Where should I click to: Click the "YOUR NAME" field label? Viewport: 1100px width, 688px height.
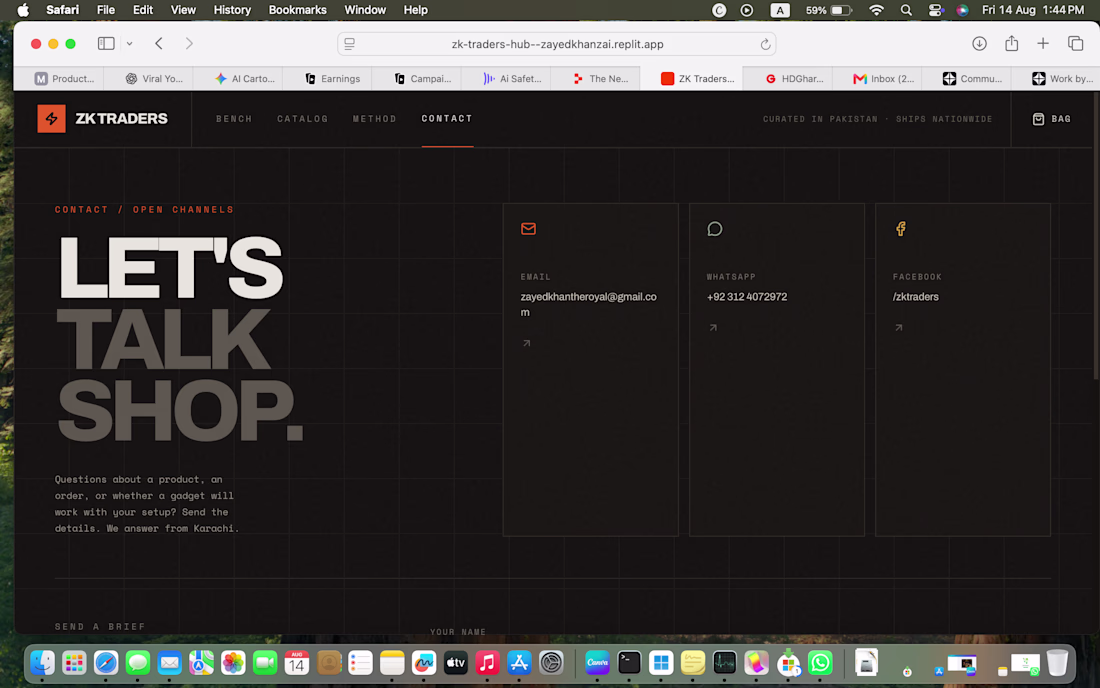458,631
